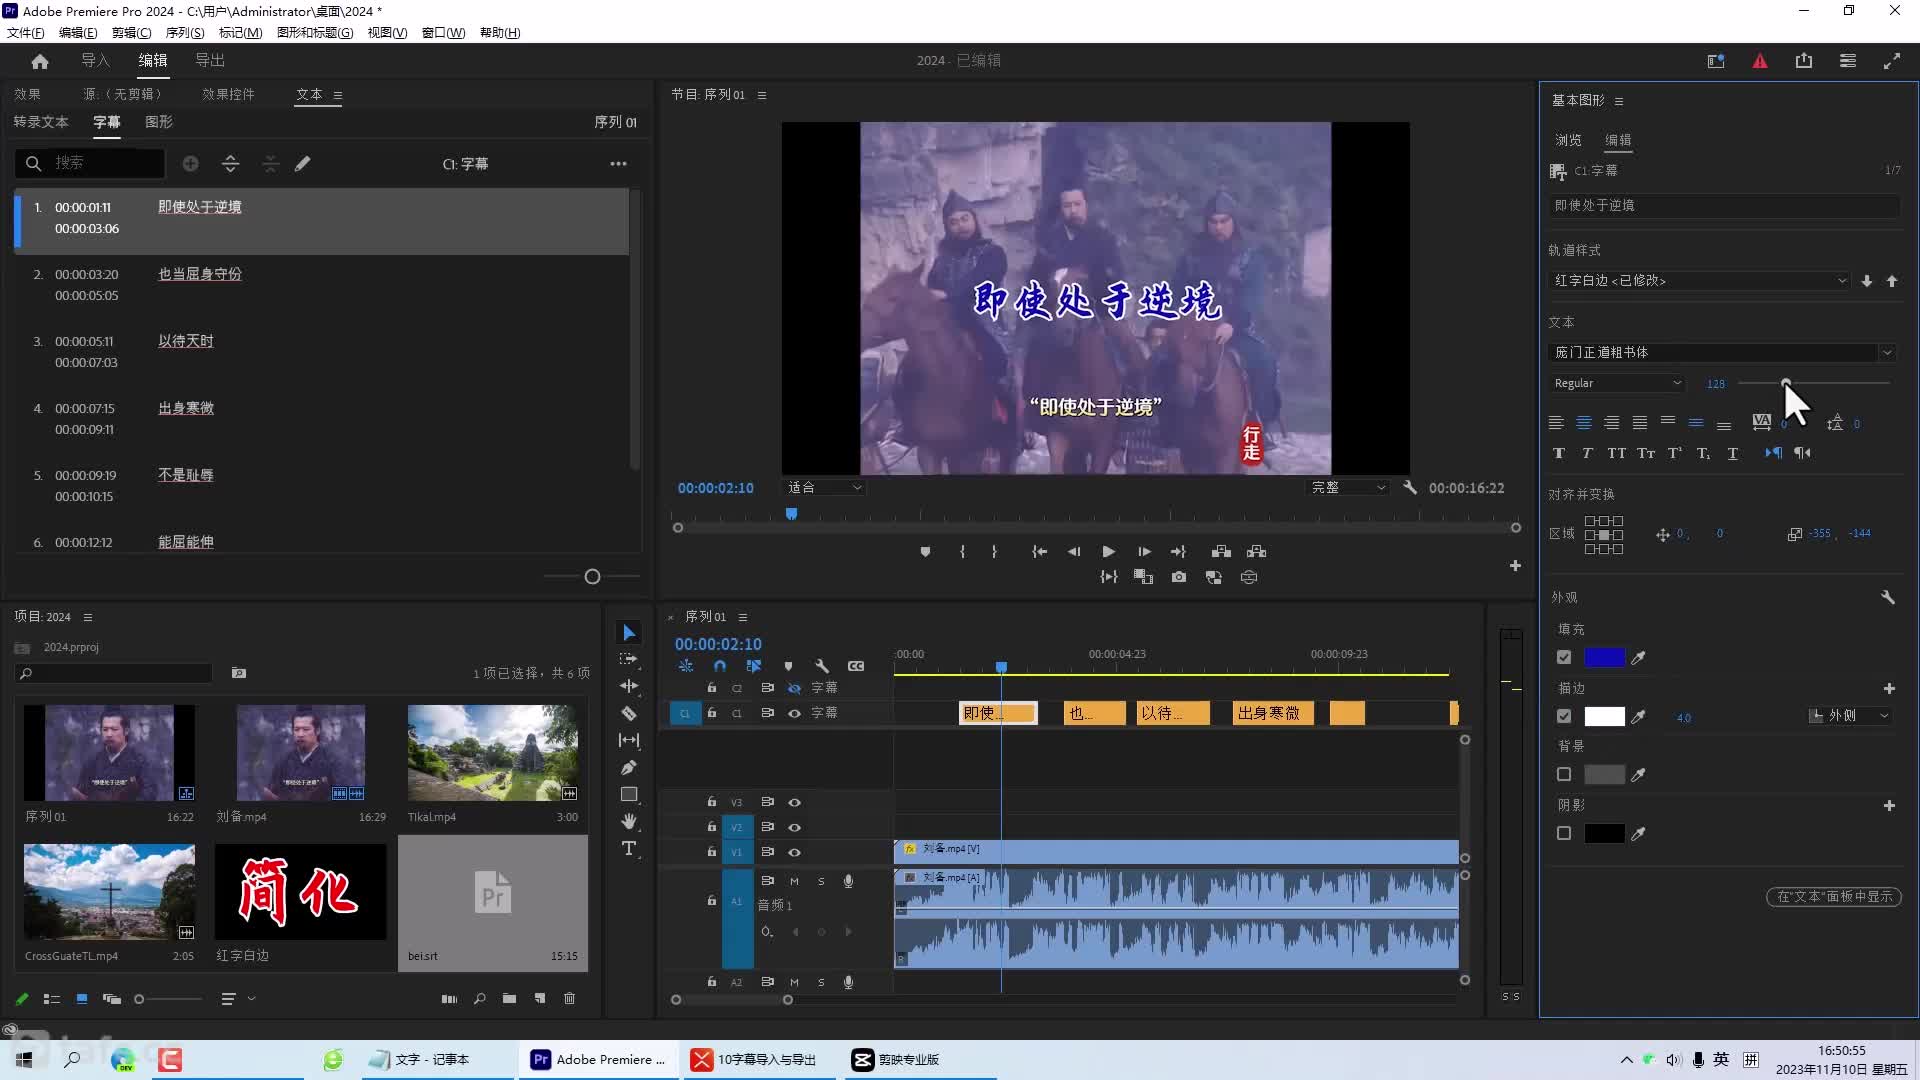Select the Type tool

coord(629,848)
